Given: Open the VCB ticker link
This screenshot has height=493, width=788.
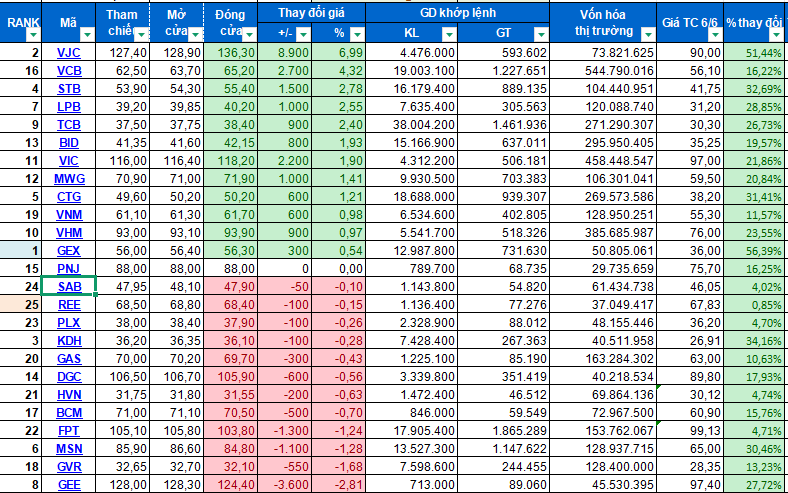Looking at the screenshot, I should click(69, 71).
